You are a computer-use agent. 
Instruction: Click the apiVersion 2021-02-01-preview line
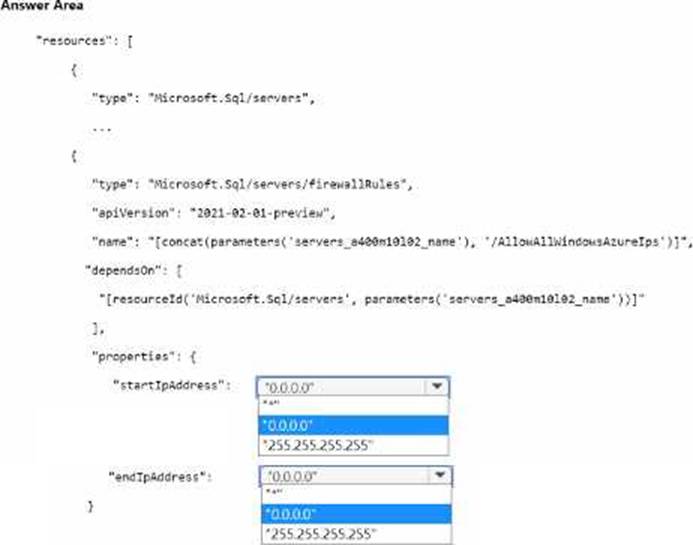click(213, 213)
